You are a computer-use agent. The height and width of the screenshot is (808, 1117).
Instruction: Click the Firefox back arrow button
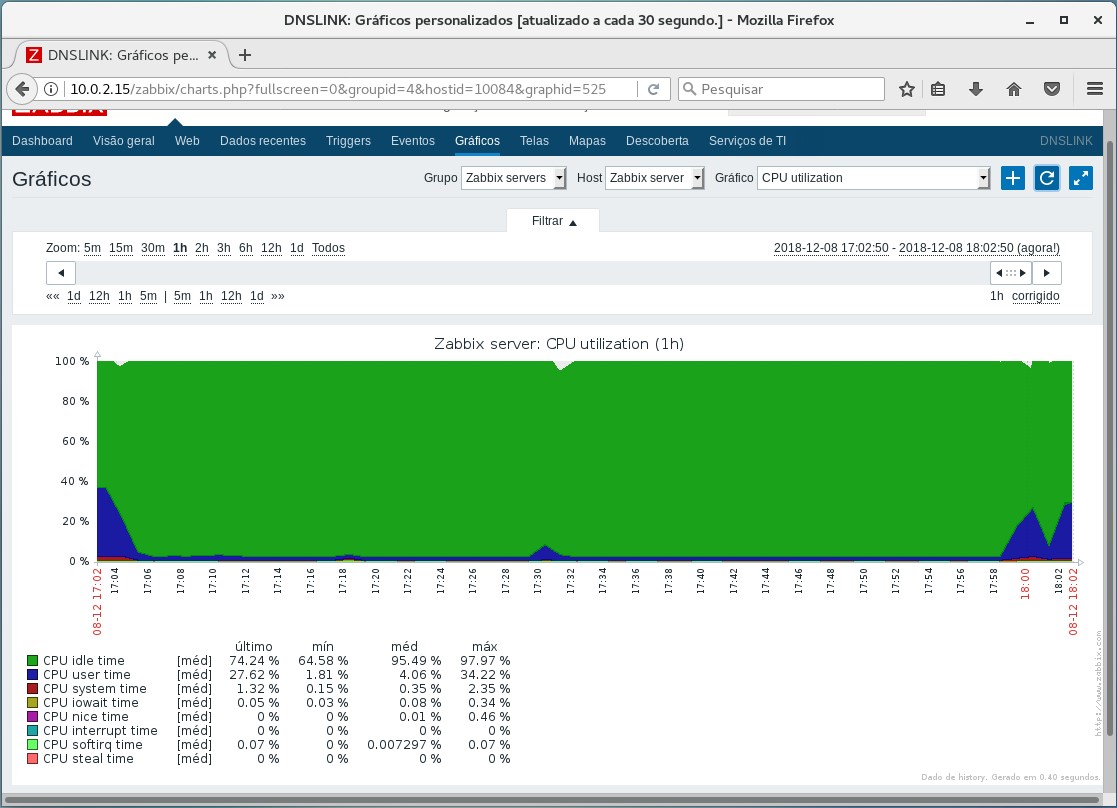coord(22,89)
